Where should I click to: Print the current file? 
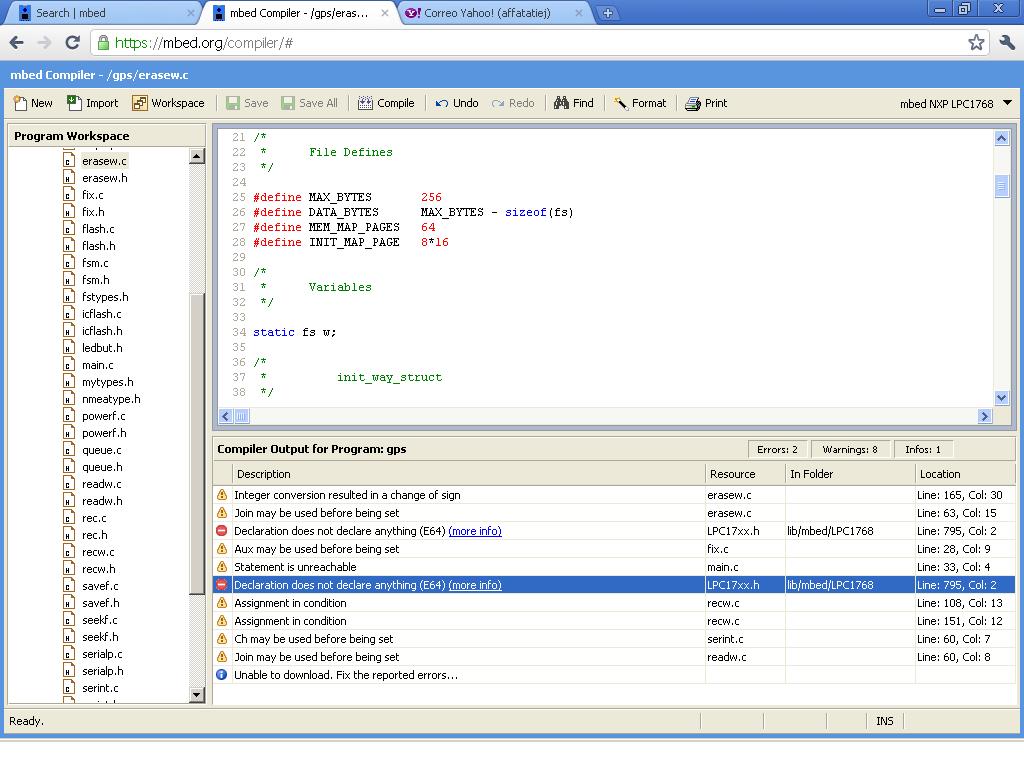tap(706, 103)
